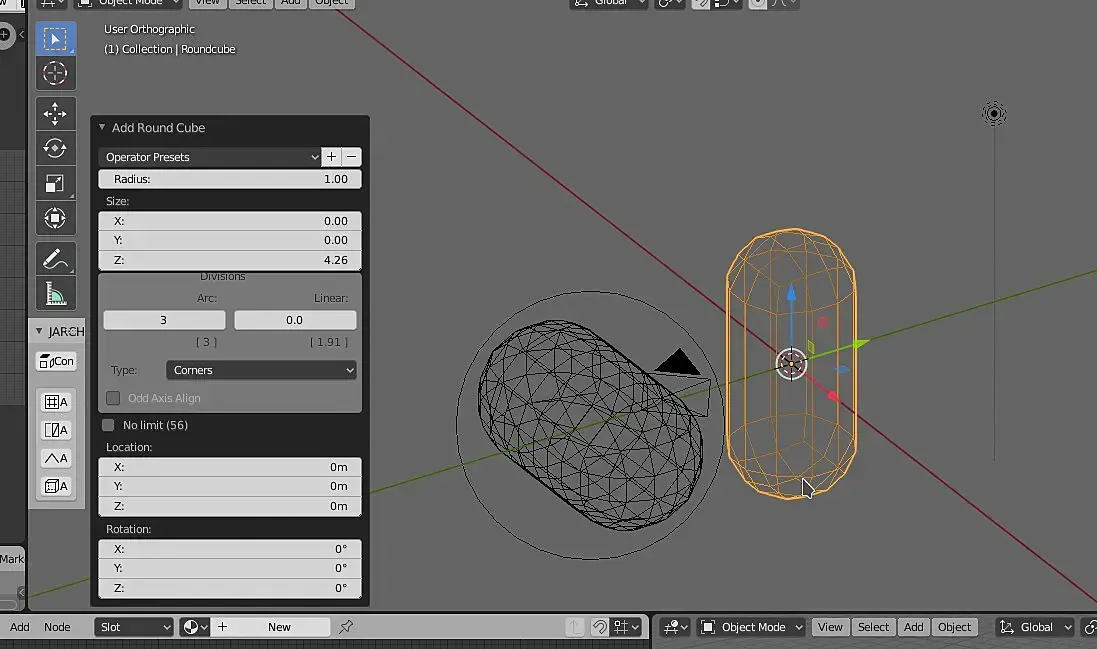This screenshot has height=649, width=1097.
Task: Click the New material button
Action: [x=271, y=627]
